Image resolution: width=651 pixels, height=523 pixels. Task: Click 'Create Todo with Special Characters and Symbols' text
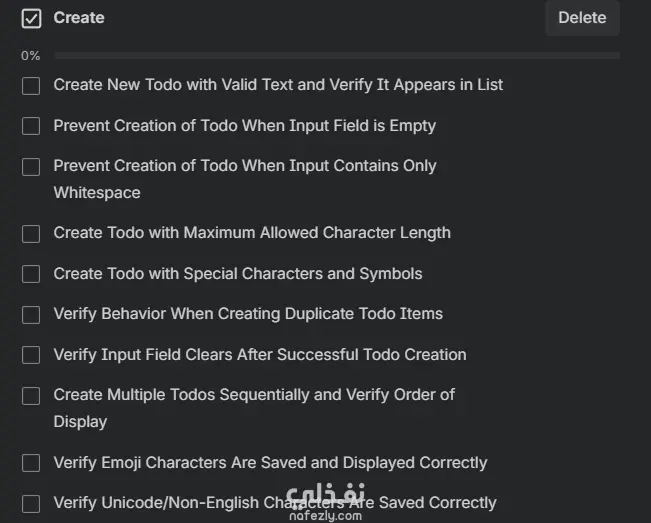[238, 274]
